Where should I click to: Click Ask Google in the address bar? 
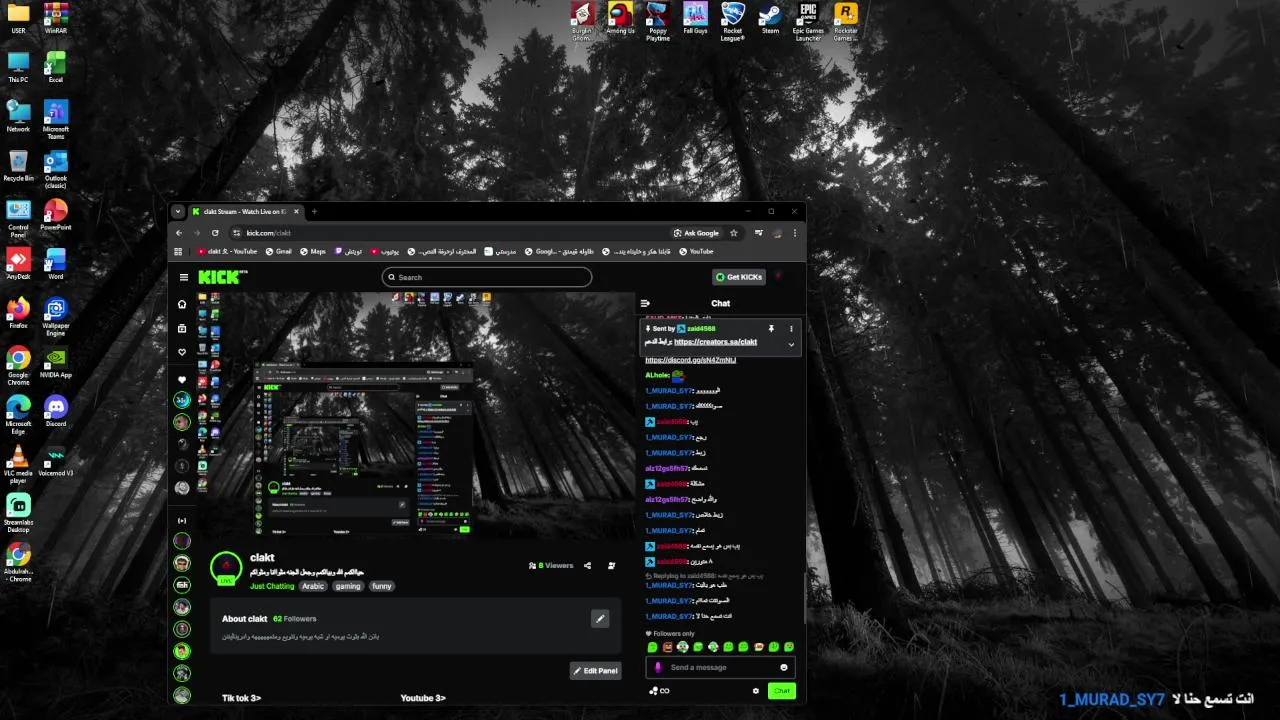[696, 233]
